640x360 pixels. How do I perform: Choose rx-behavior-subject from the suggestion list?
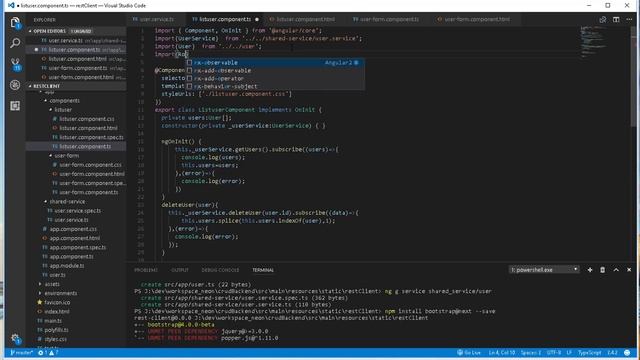(x=274, y=86)
